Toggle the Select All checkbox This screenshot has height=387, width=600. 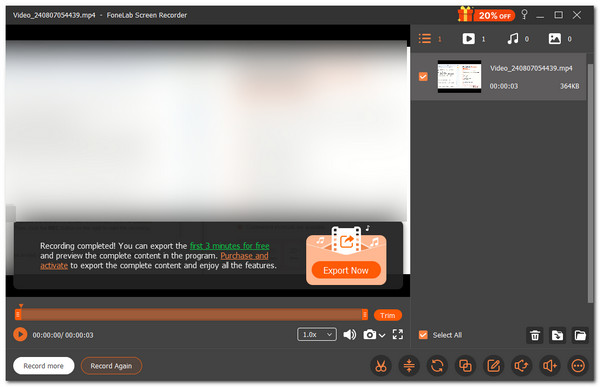[x=423, y=335]
